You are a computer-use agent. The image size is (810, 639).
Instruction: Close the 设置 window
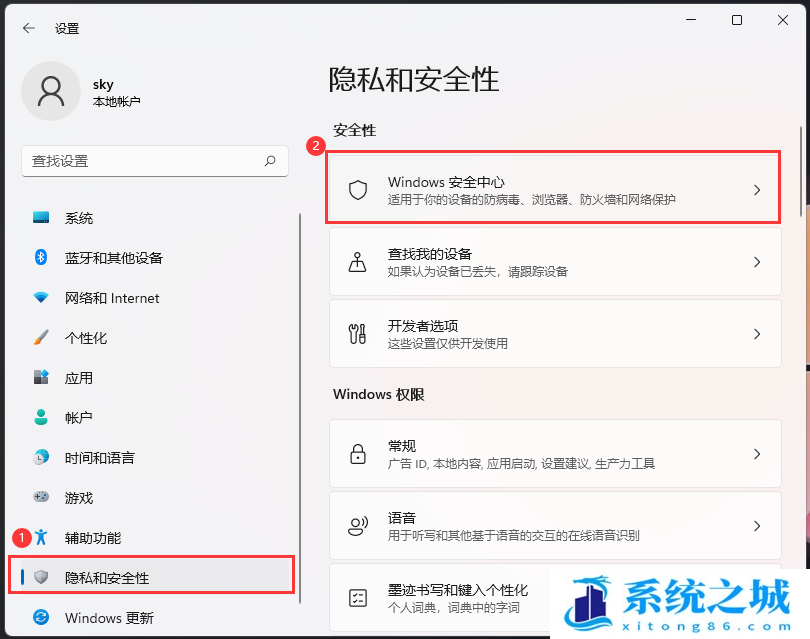(783, 20)
